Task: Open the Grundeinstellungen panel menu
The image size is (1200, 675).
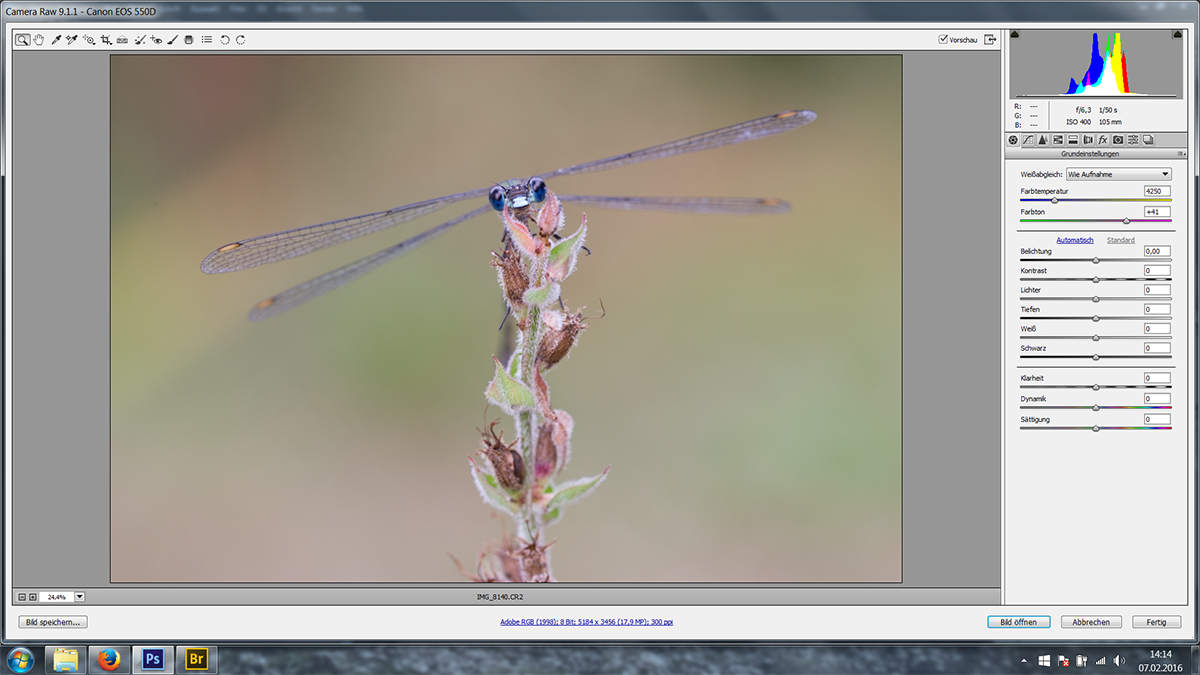Action: pos(1181,154)
